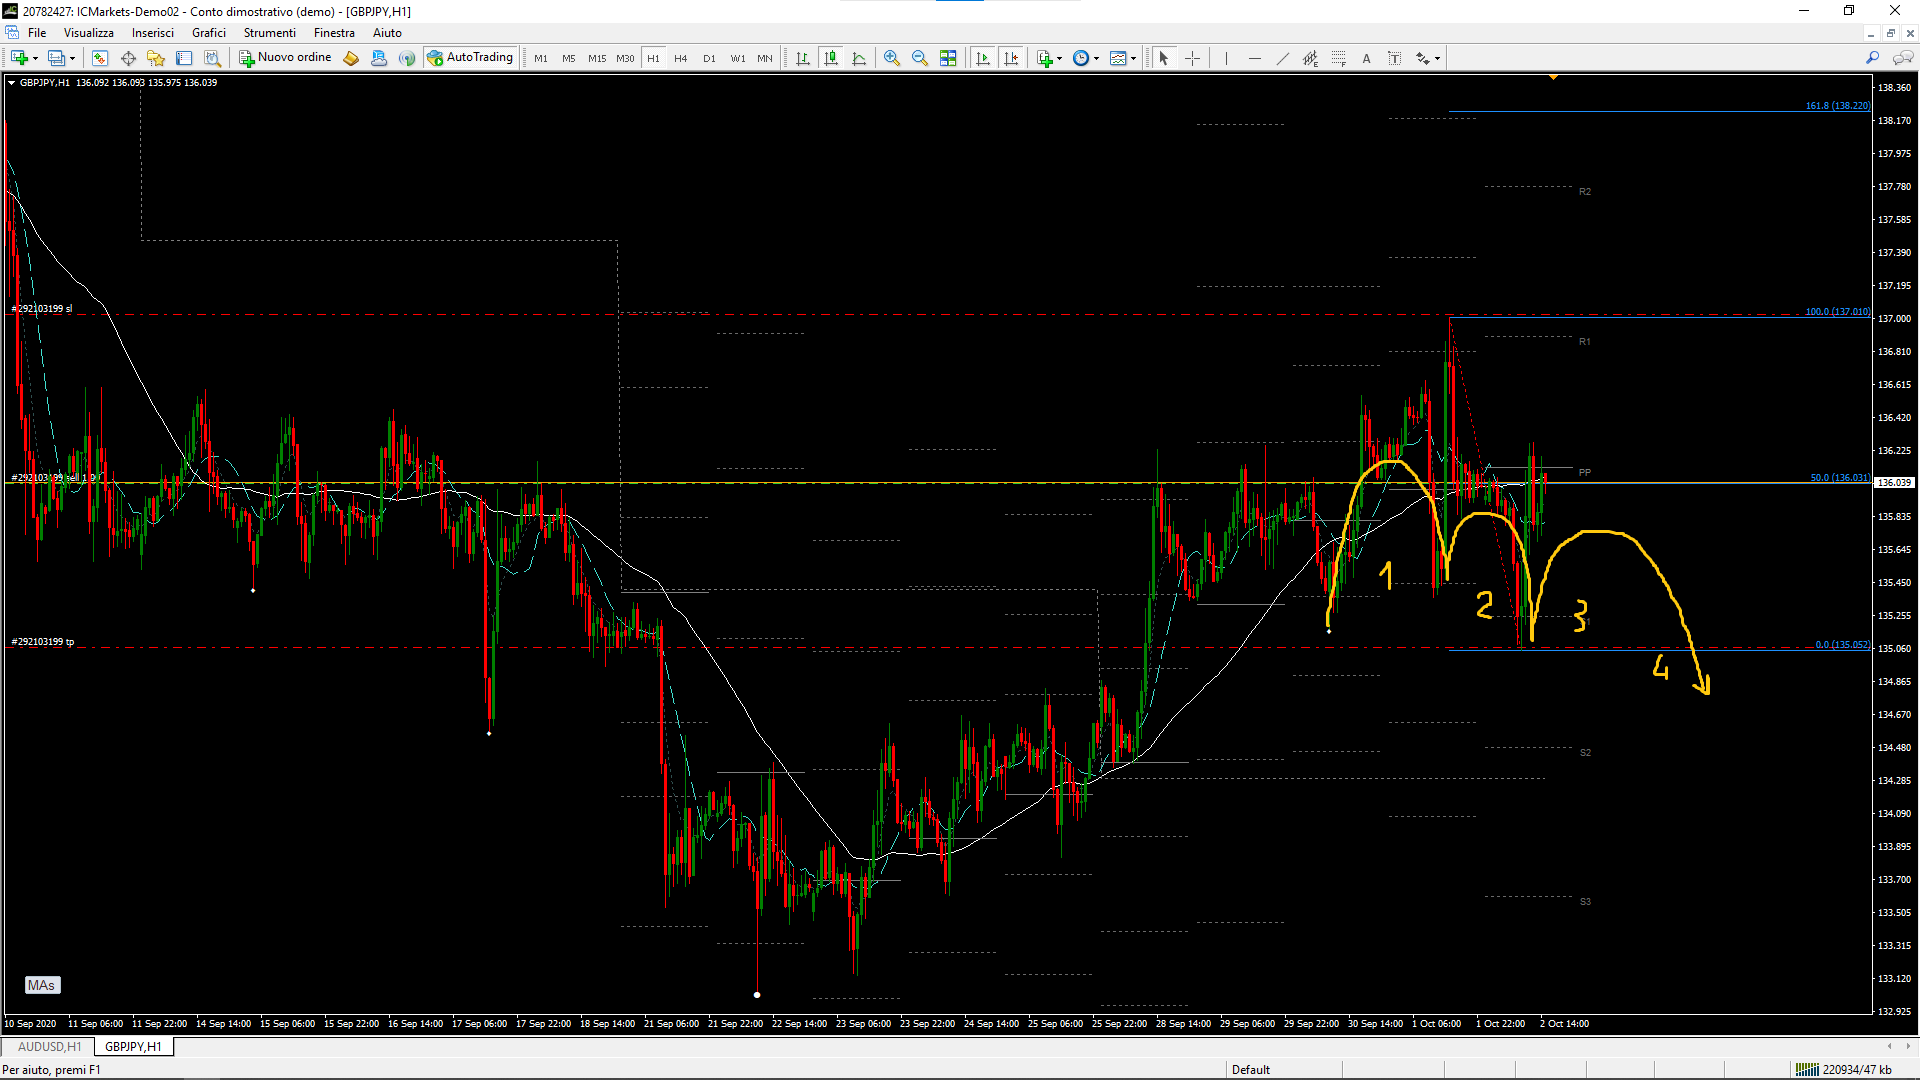The image size is (1920, 1080).
Task: Toggle chart shift icon
Action: pyautogui.click(x=1011, y=58)
